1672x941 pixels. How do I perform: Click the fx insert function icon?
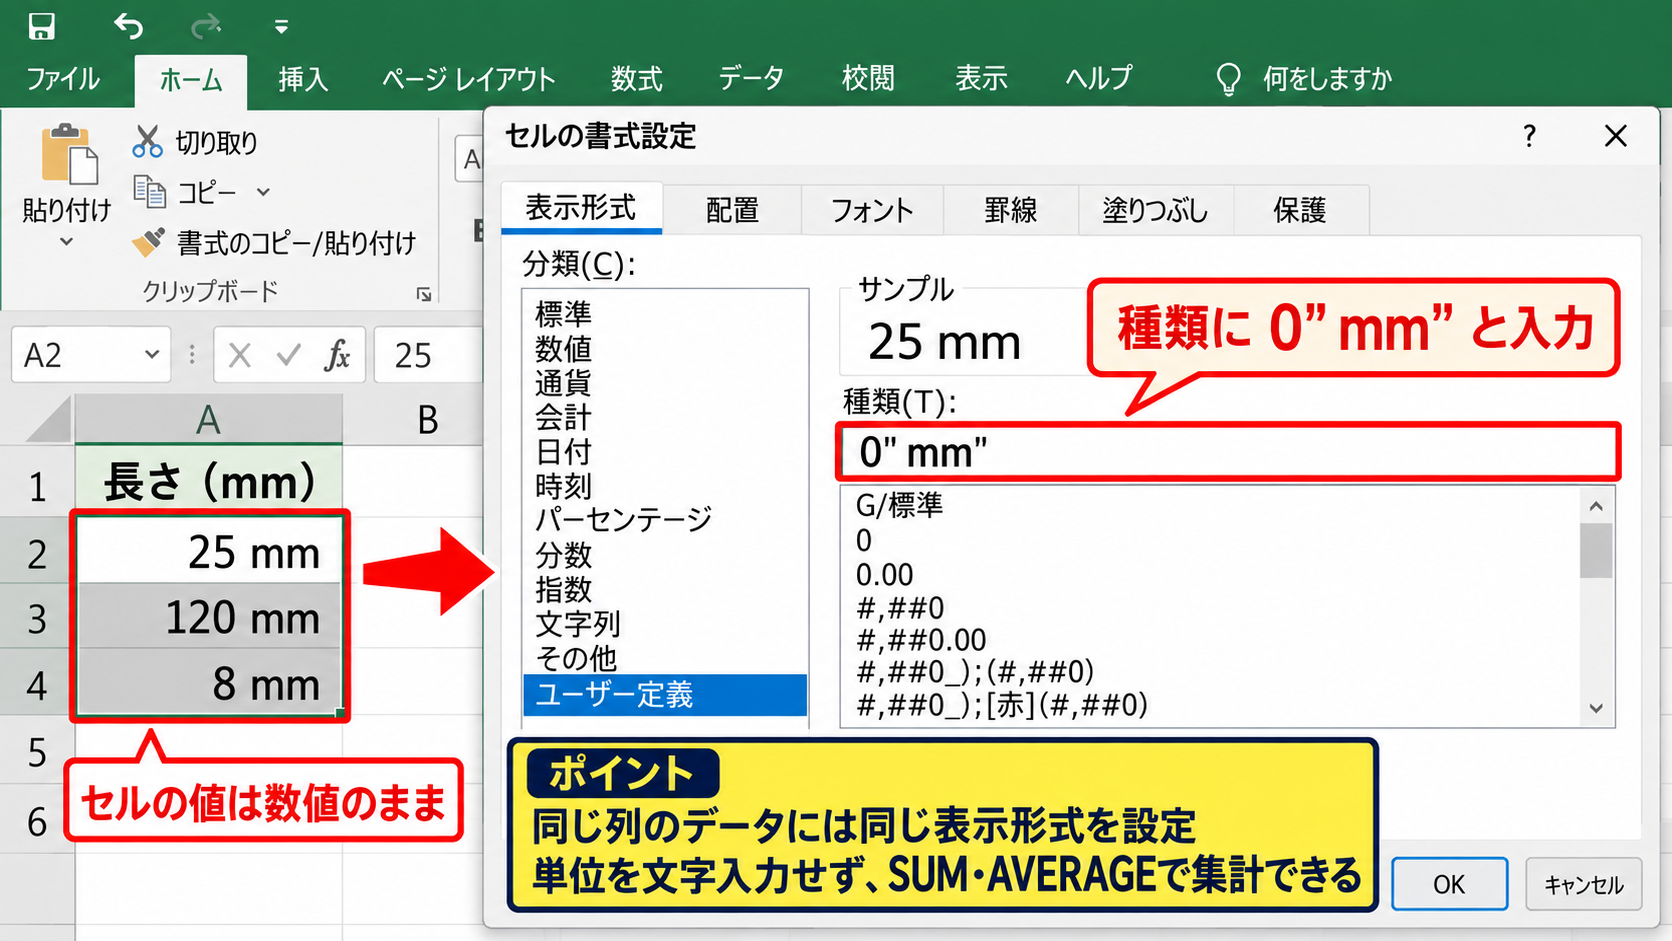pos(337,355)
